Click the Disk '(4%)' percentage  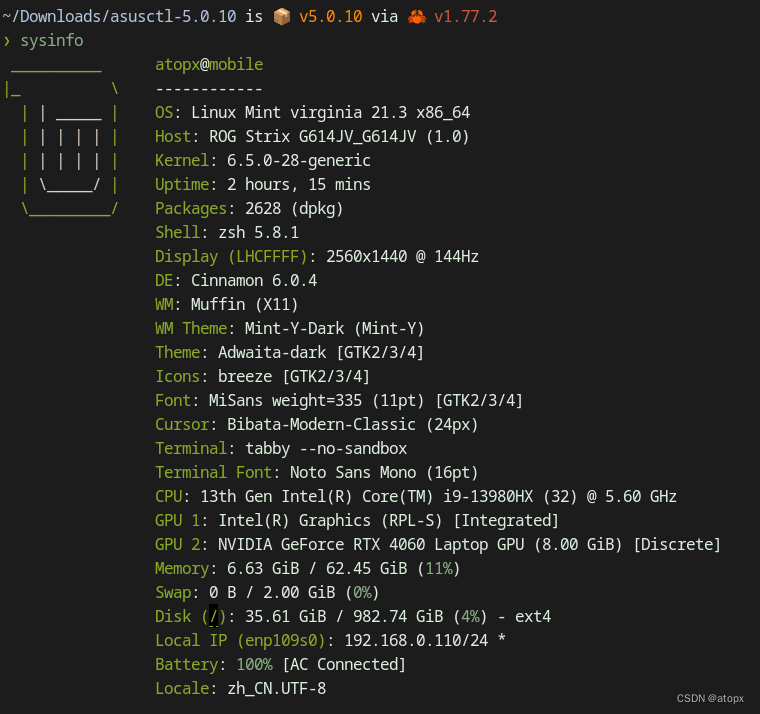point(470,617)
